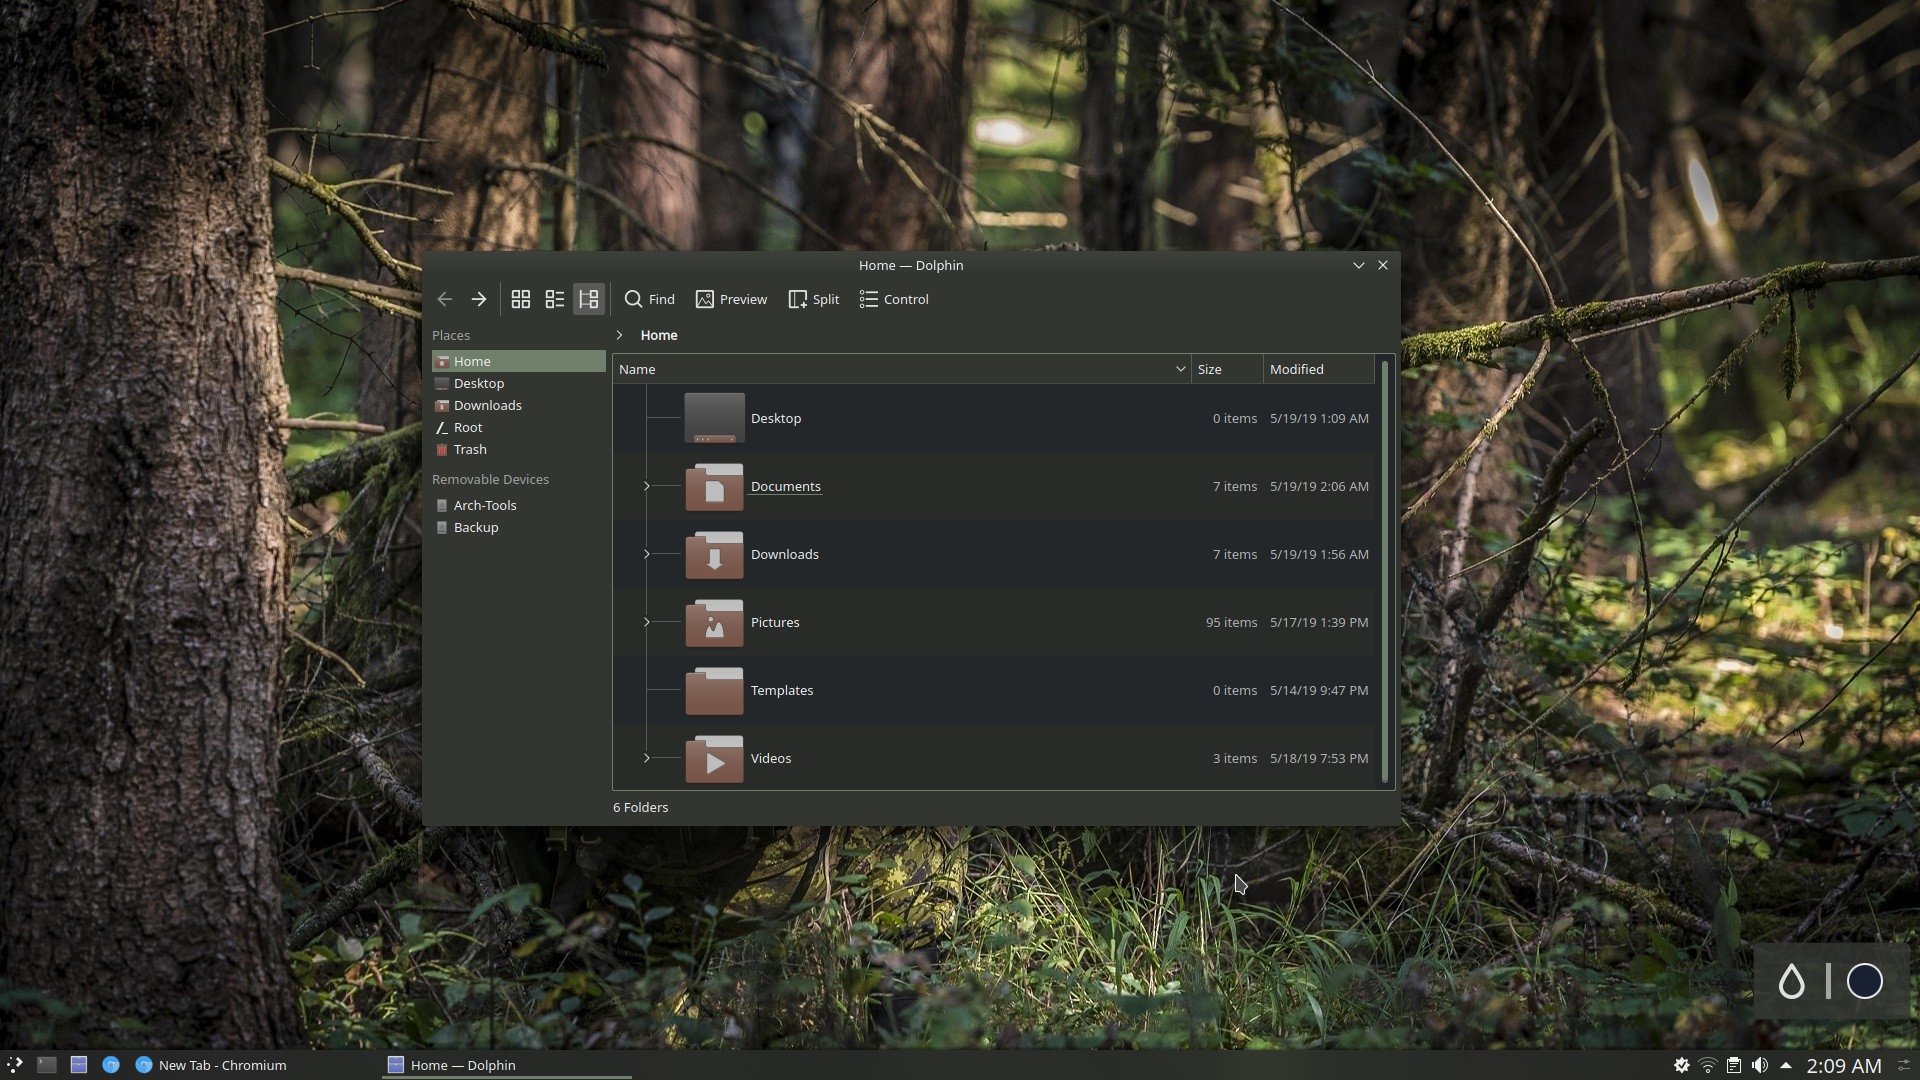
Task: Sort by the Size column header
Action: tap(1227, 369)
